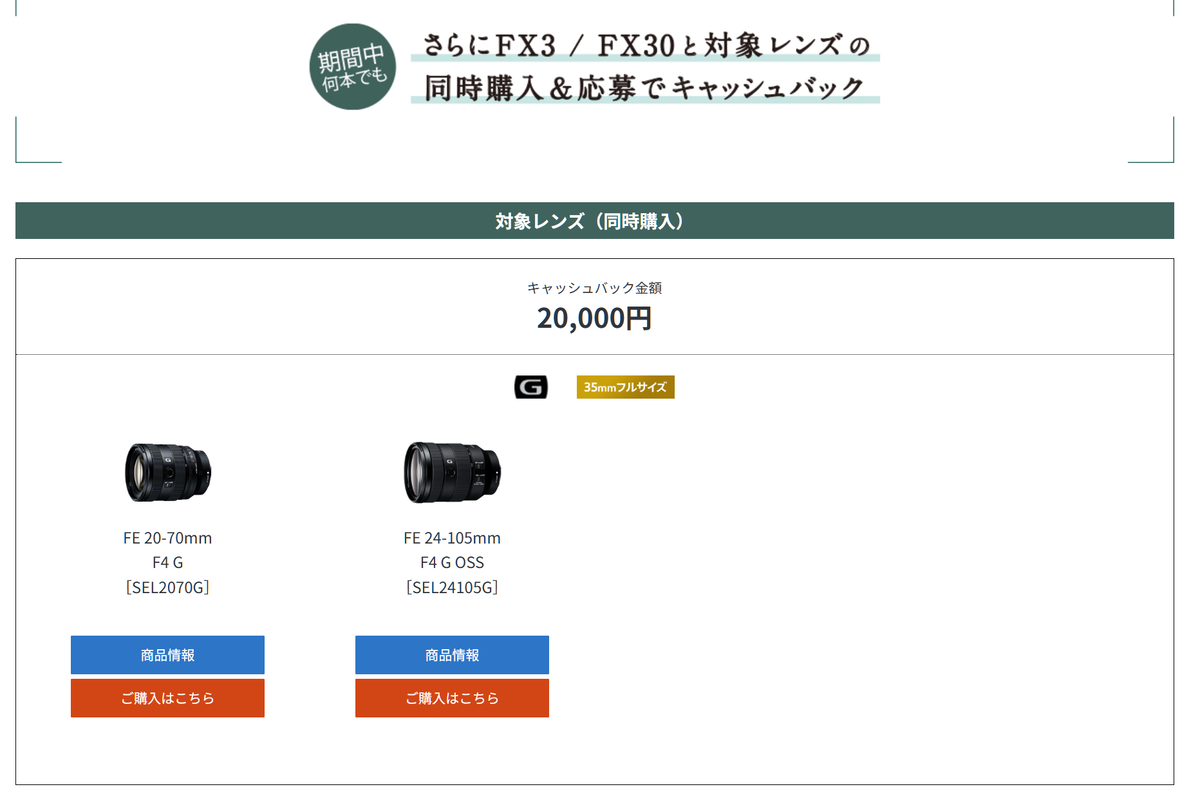Click the black G lens logo
The image size is (1200, 796).
530,387
